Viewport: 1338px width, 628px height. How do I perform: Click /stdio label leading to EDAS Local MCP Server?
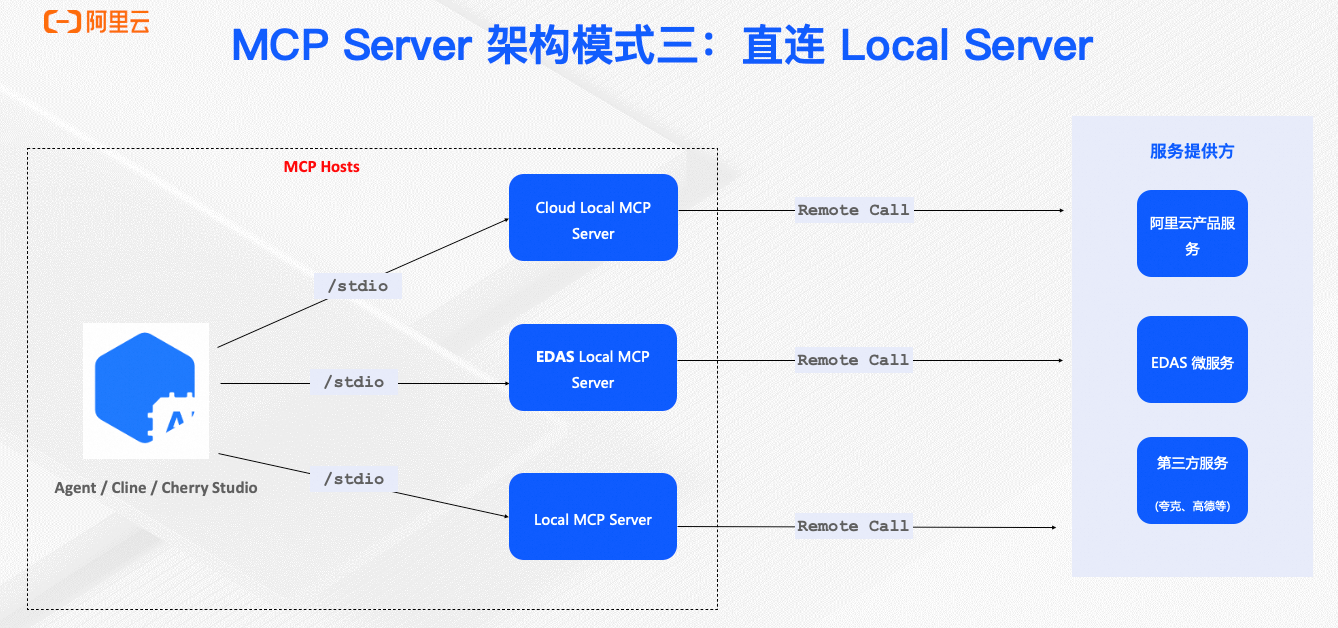click(353, 382)
